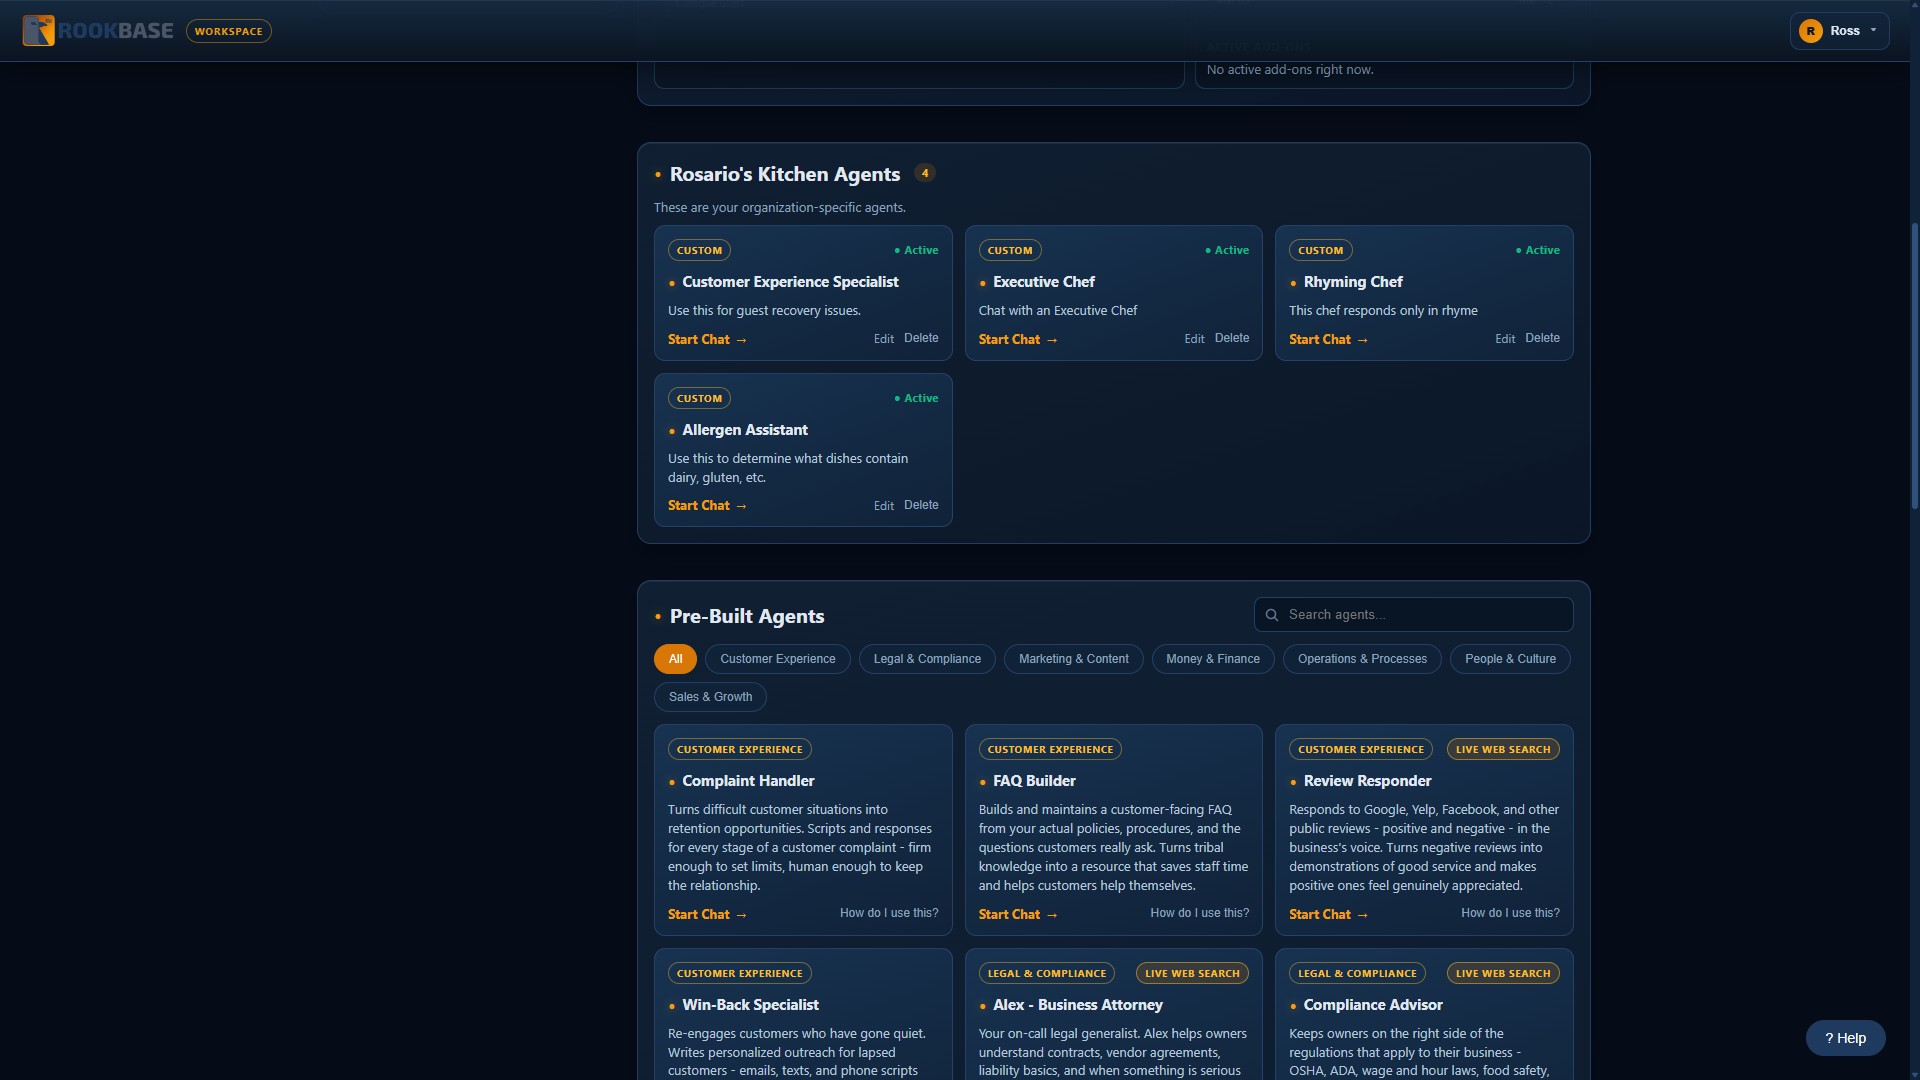
Task: Select the Money & Finance filter chip
Action: pyautogui.click(x=1212, y=659)
